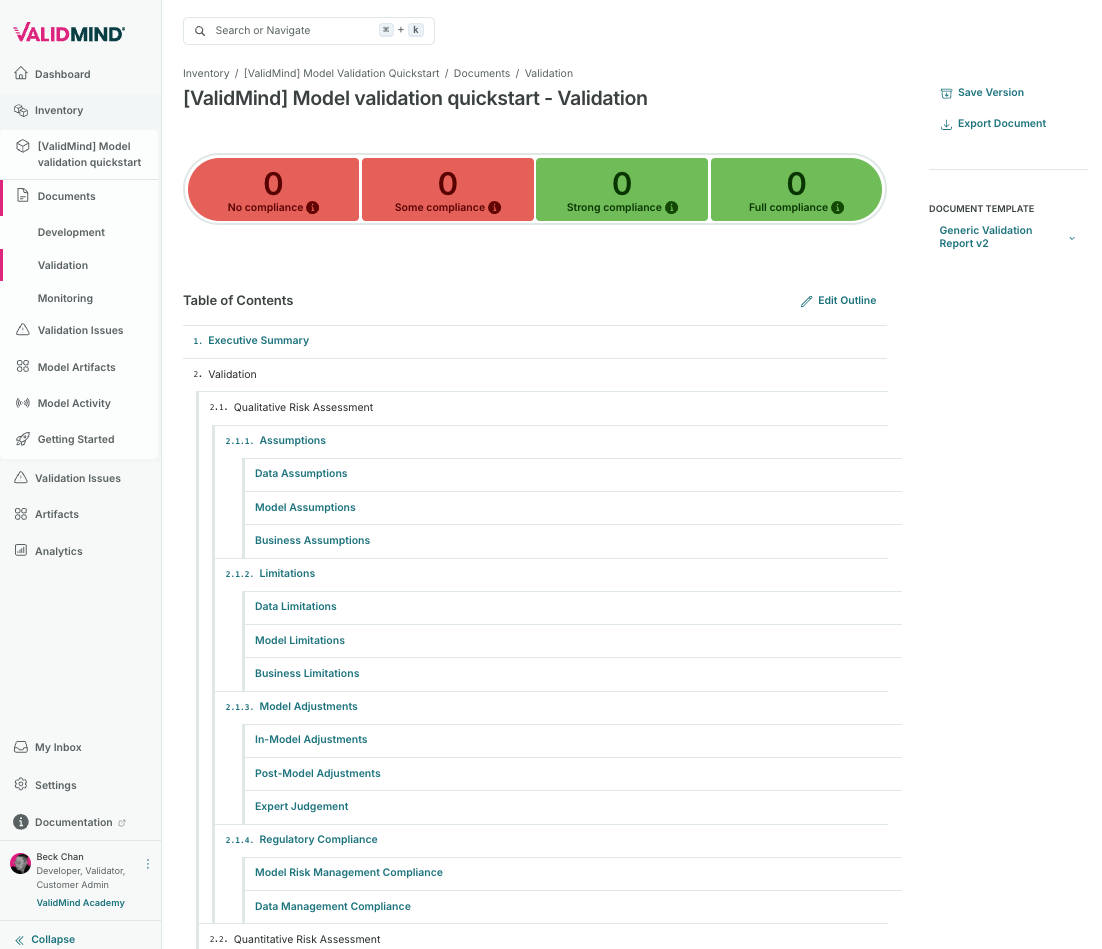The image size is (1102, 949).
Task: Open Model Limitations entry
Action: pyautogui.click(x=299, y=640)
